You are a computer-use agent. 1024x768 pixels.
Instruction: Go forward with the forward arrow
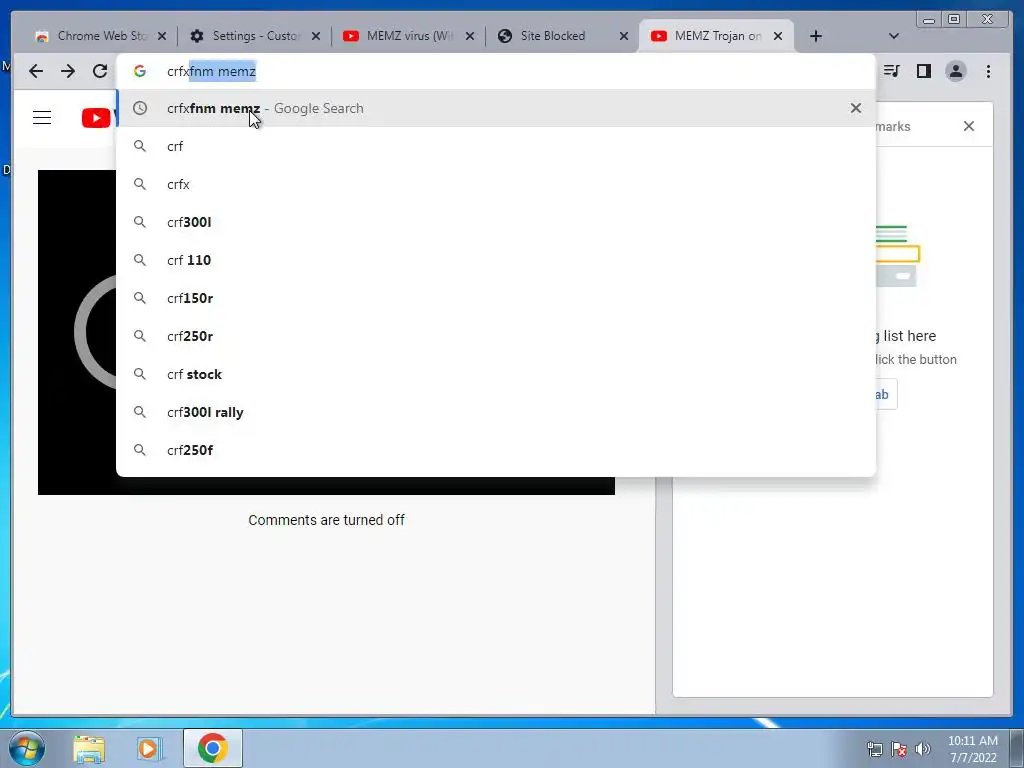[x=68, y=71]
